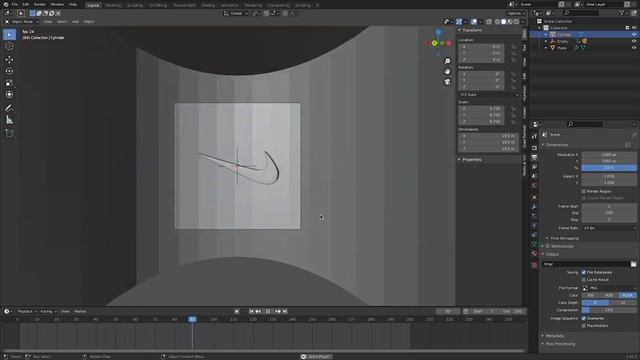Hide the Cylinder object in outliner
The image size is (640, 360).
click(x=634, y=35)
